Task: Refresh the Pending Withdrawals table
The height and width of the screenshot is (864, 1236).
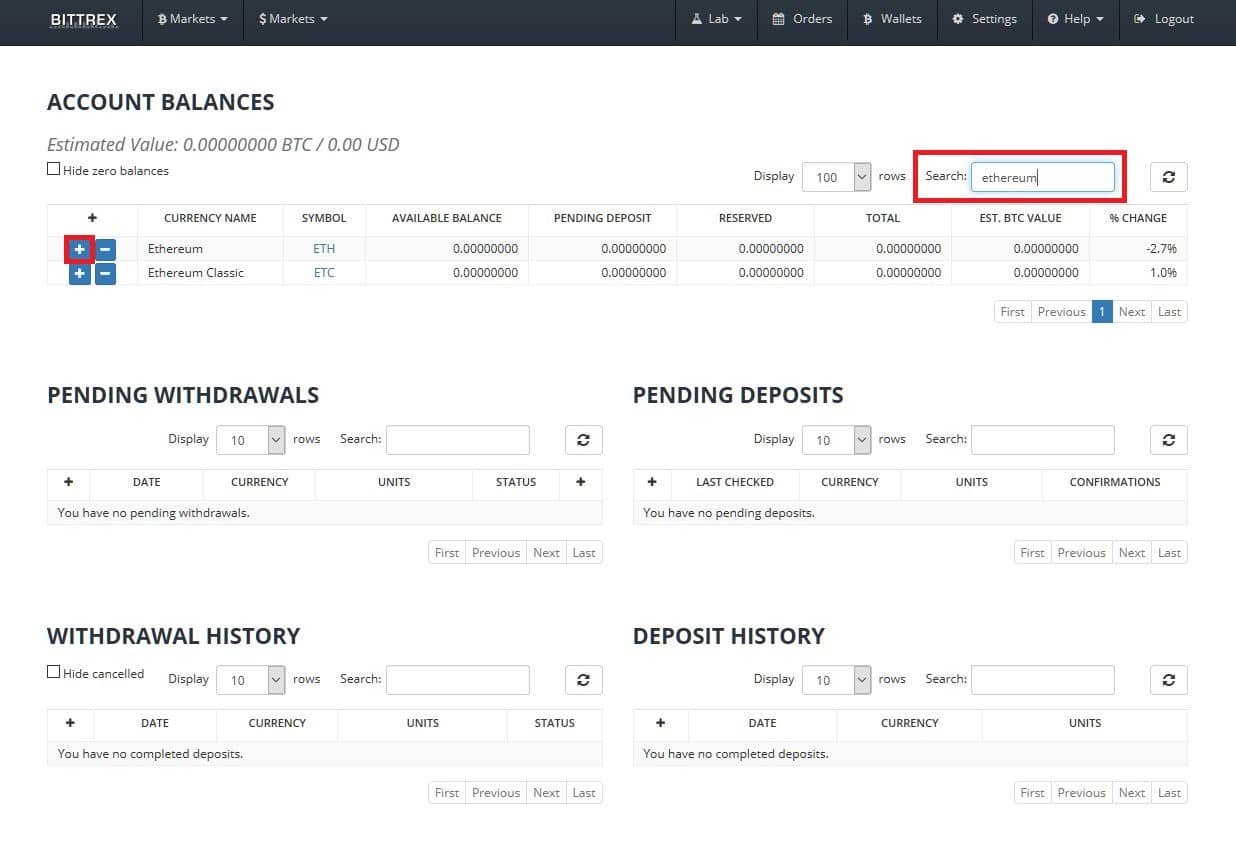Action: coord(583,439)
